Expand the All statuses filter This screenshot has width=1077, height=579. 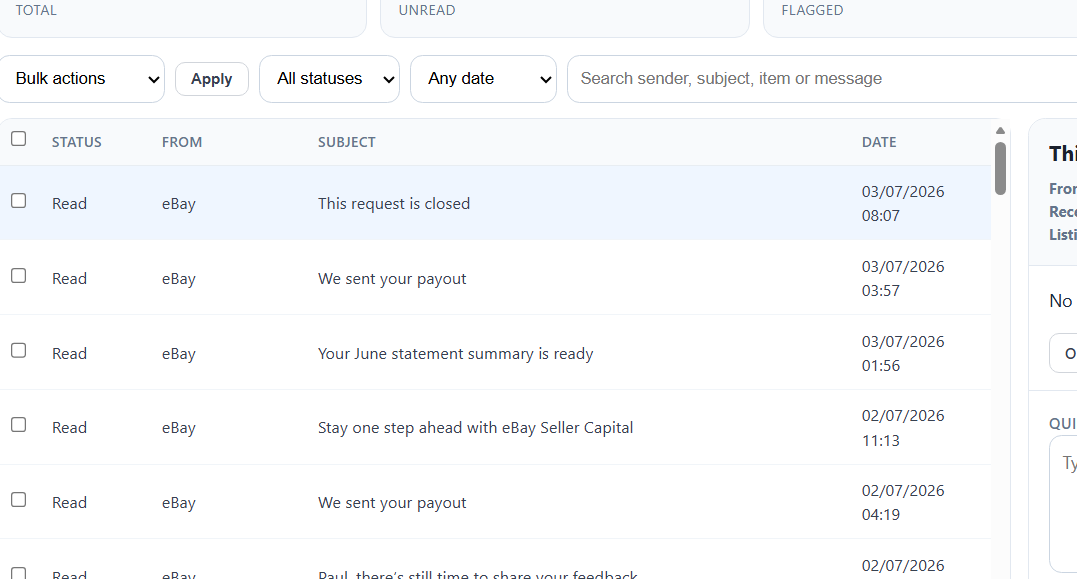pyautogui.click(x=329, y=79)
